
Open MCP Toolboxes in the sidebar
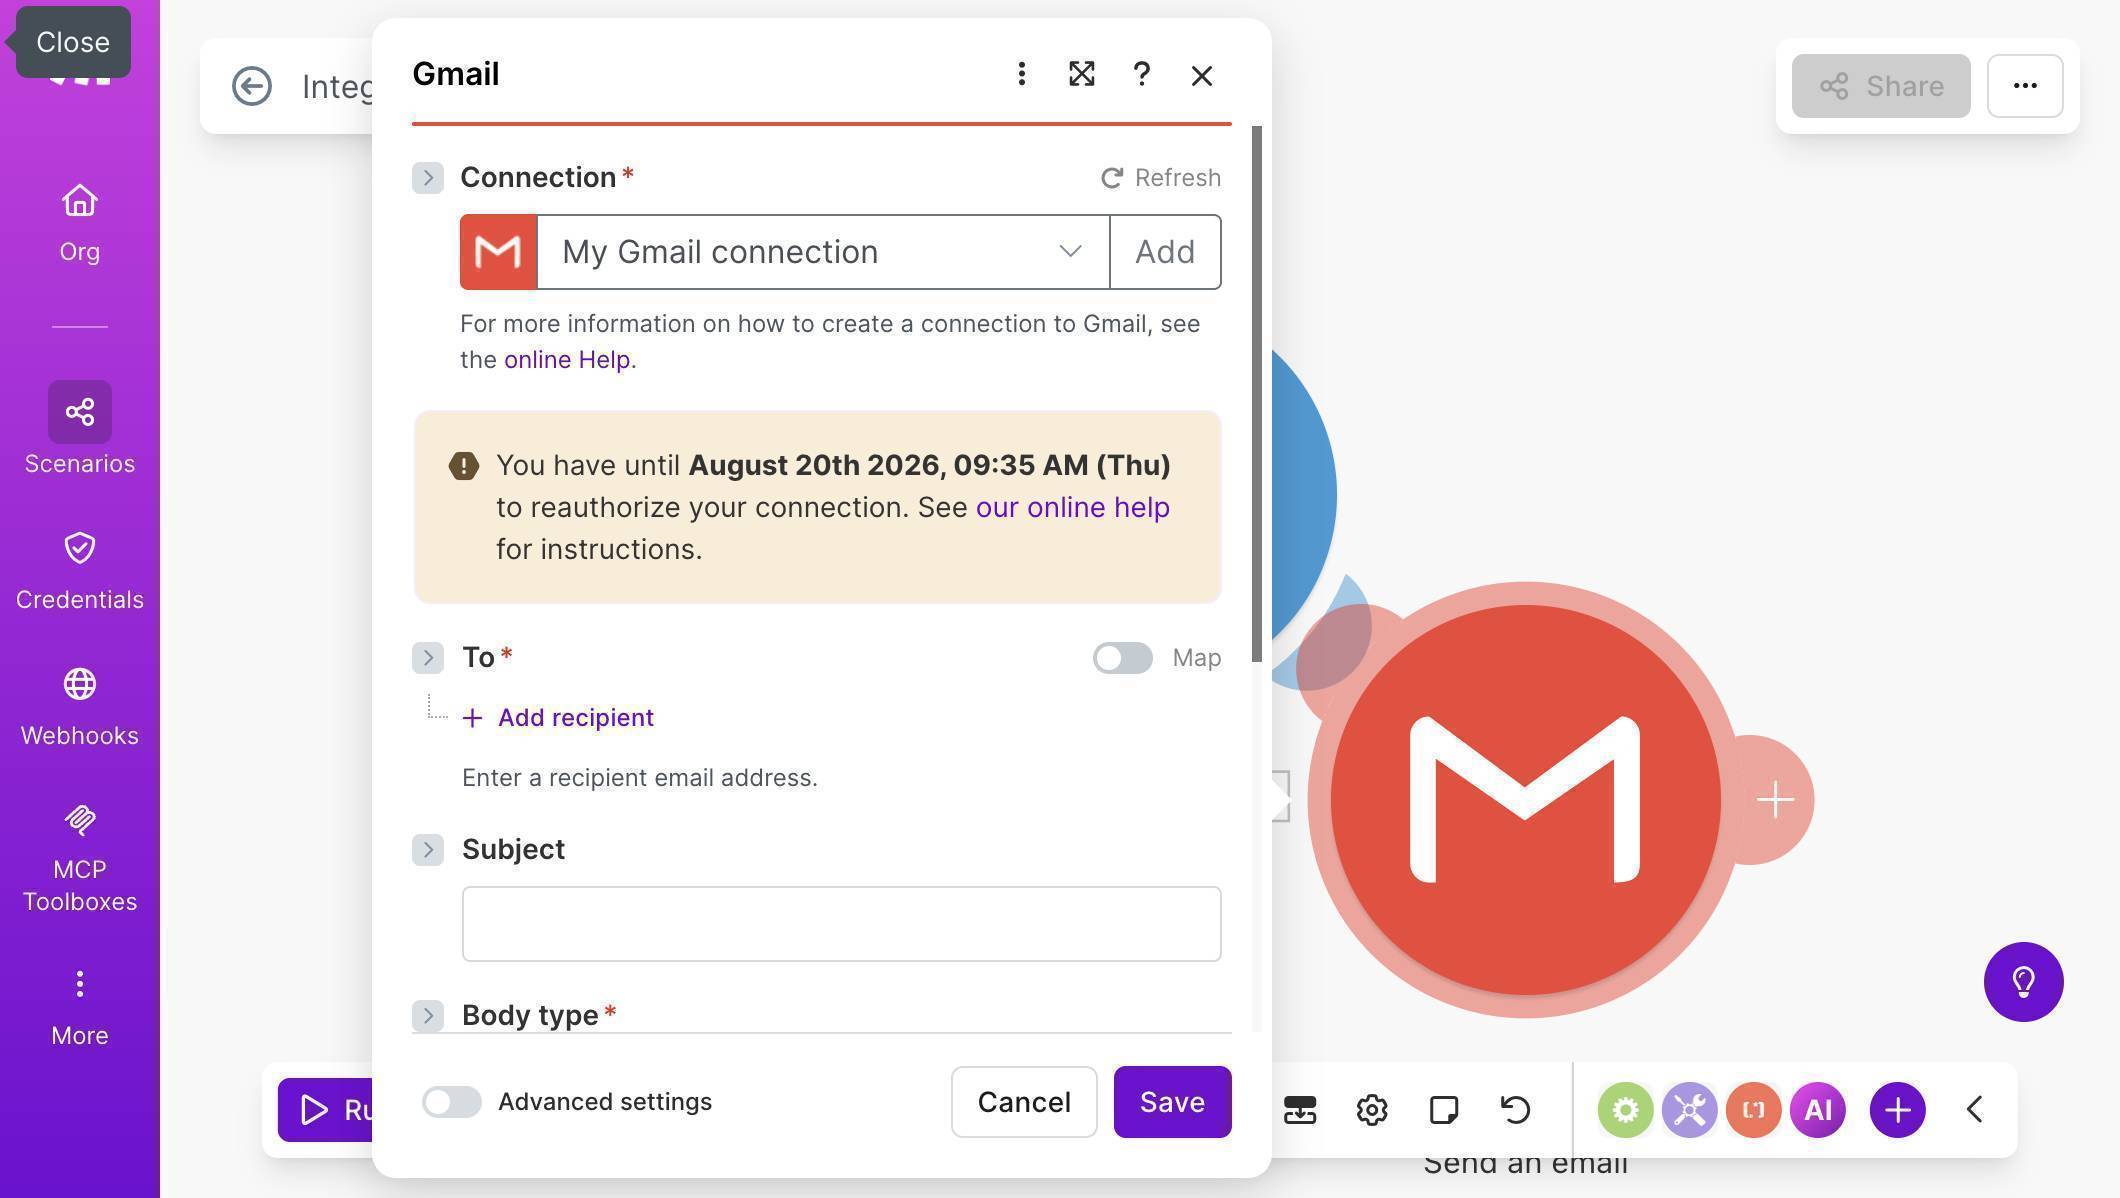[79, 855]
